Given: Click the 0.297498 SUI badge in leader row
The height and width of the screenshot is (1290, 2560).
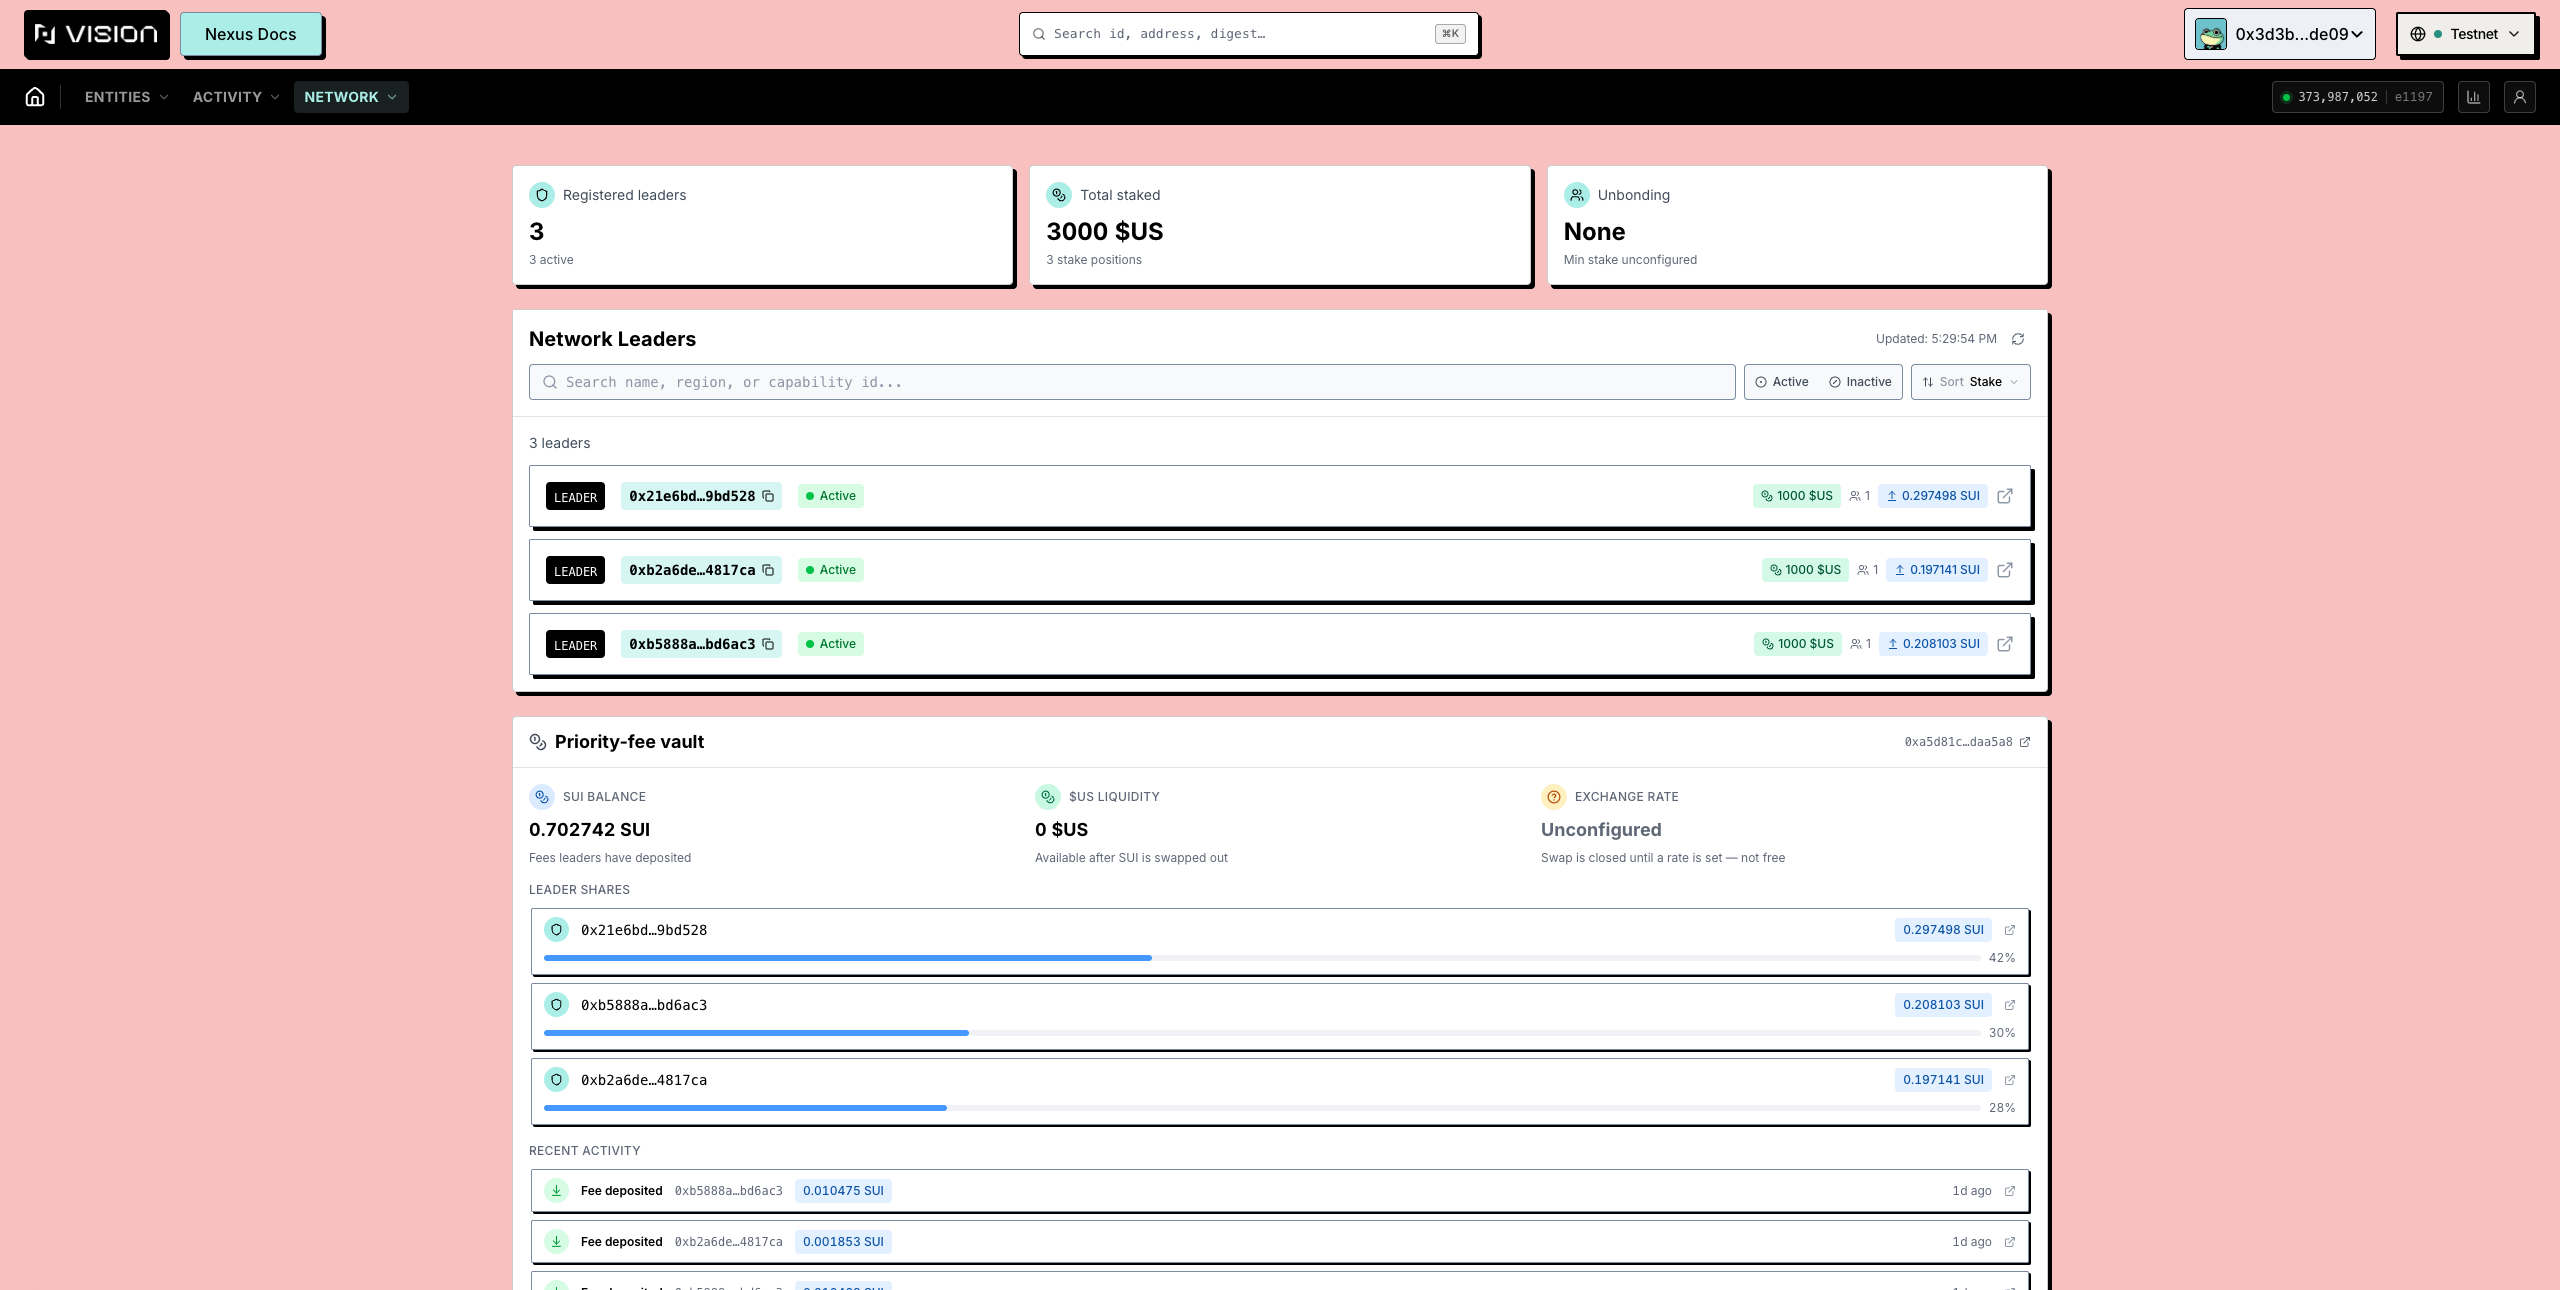Looking at the screenshot, I should pyautogui.click(x=1932, y=496).
